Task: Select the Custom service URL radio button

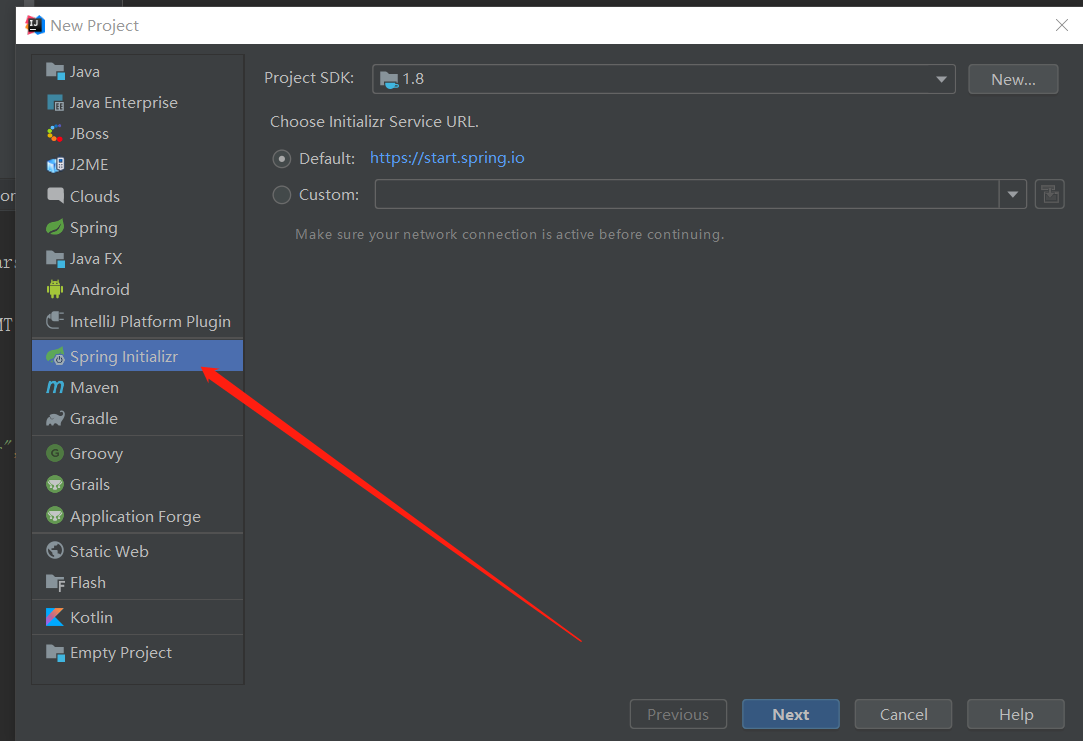Action: (x=281, y=195)
